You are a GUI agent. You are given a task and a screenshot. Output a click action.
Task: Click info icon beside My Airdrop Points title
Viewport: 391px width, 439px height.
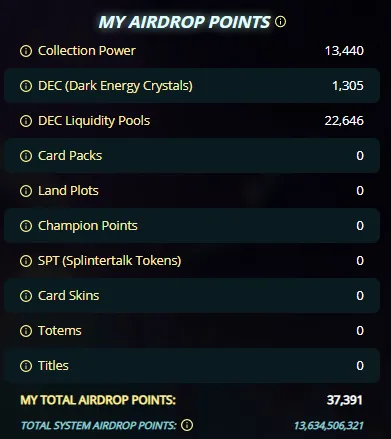coord(280,22)
